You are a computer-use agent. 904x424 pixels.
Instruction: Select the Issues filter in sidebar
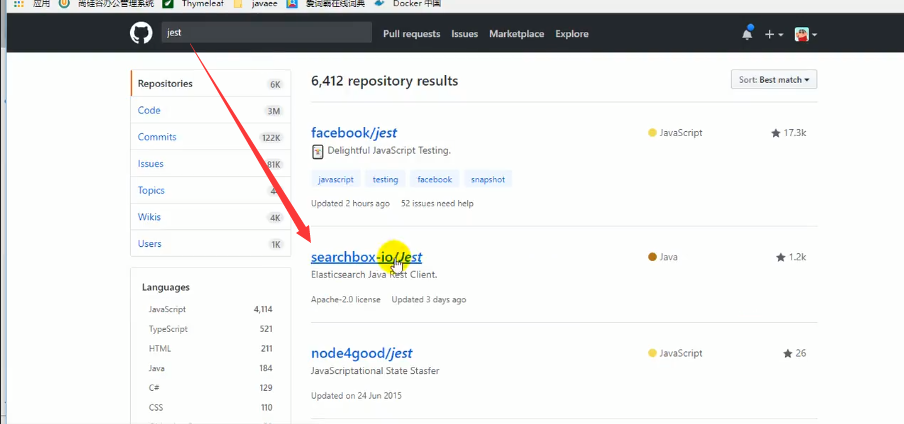click(210, 163)
